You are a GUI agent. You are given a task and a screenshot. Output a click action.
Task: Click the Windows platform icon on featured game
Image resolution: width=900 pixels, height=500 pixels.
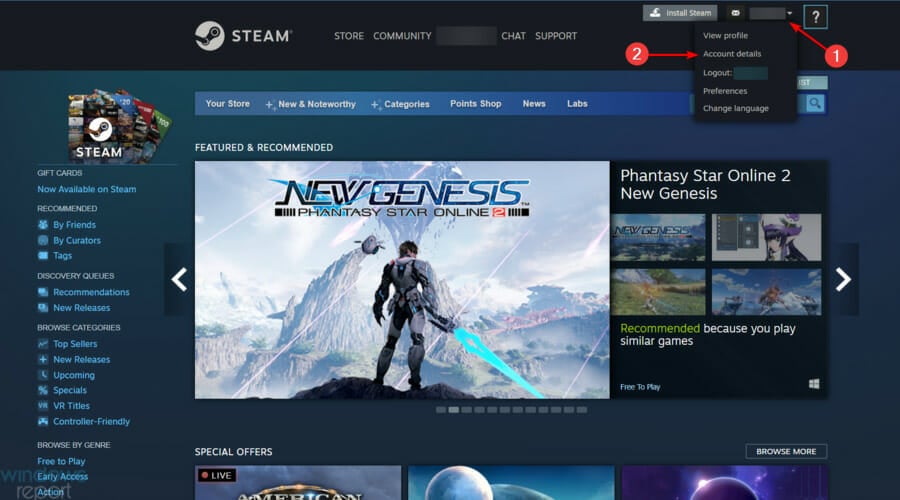pyautogui.click(x=814, y=383)
